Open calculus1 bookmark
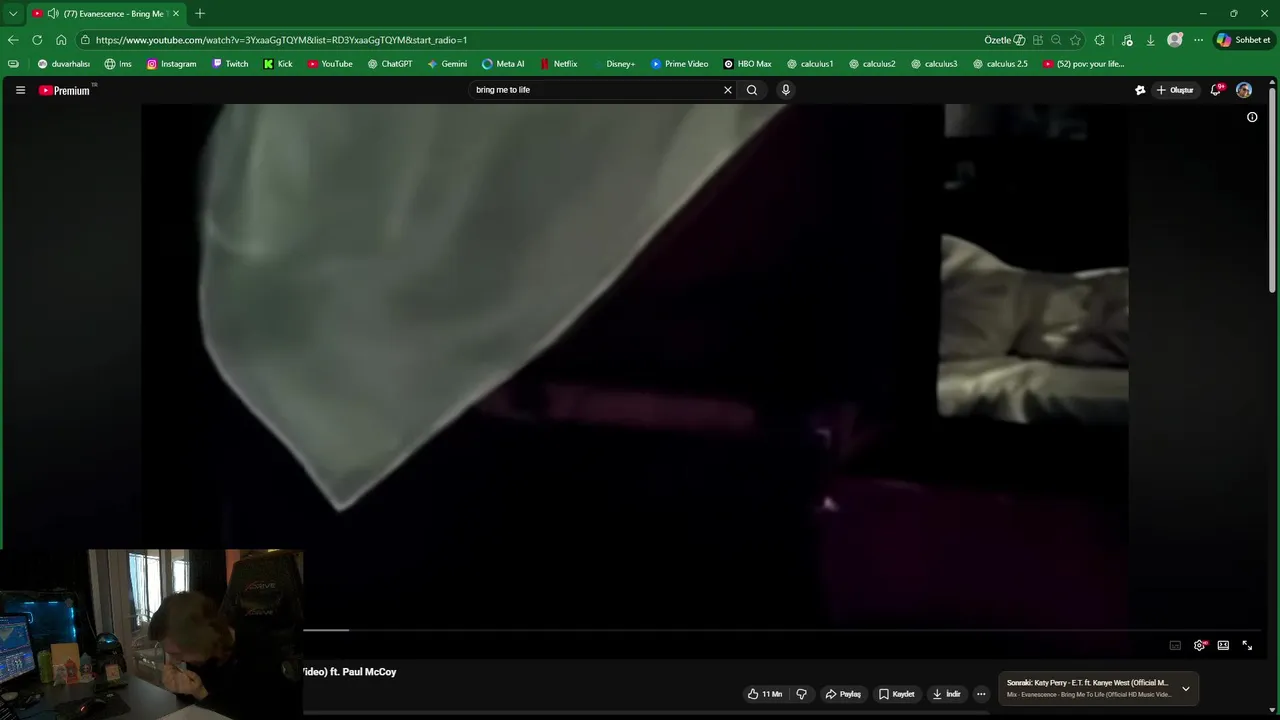Screen dimensions: 1280x720 click(x=810, y=64)
